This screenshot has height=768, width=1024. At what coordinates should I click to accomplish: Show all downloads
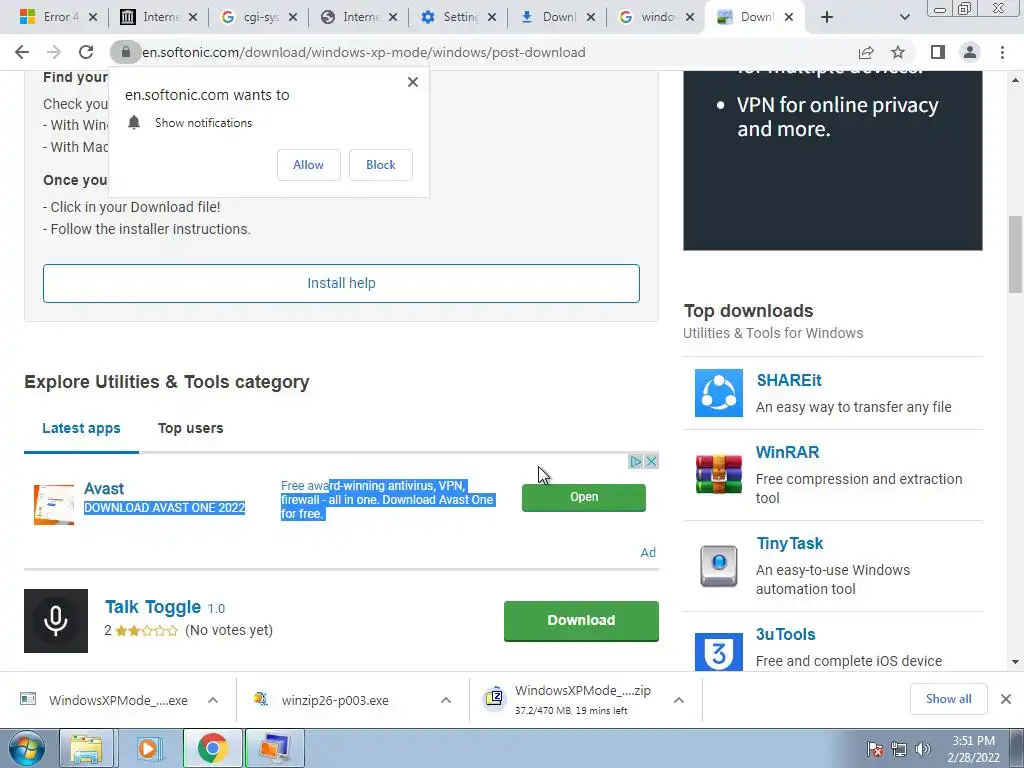click(x=948, y=699)
